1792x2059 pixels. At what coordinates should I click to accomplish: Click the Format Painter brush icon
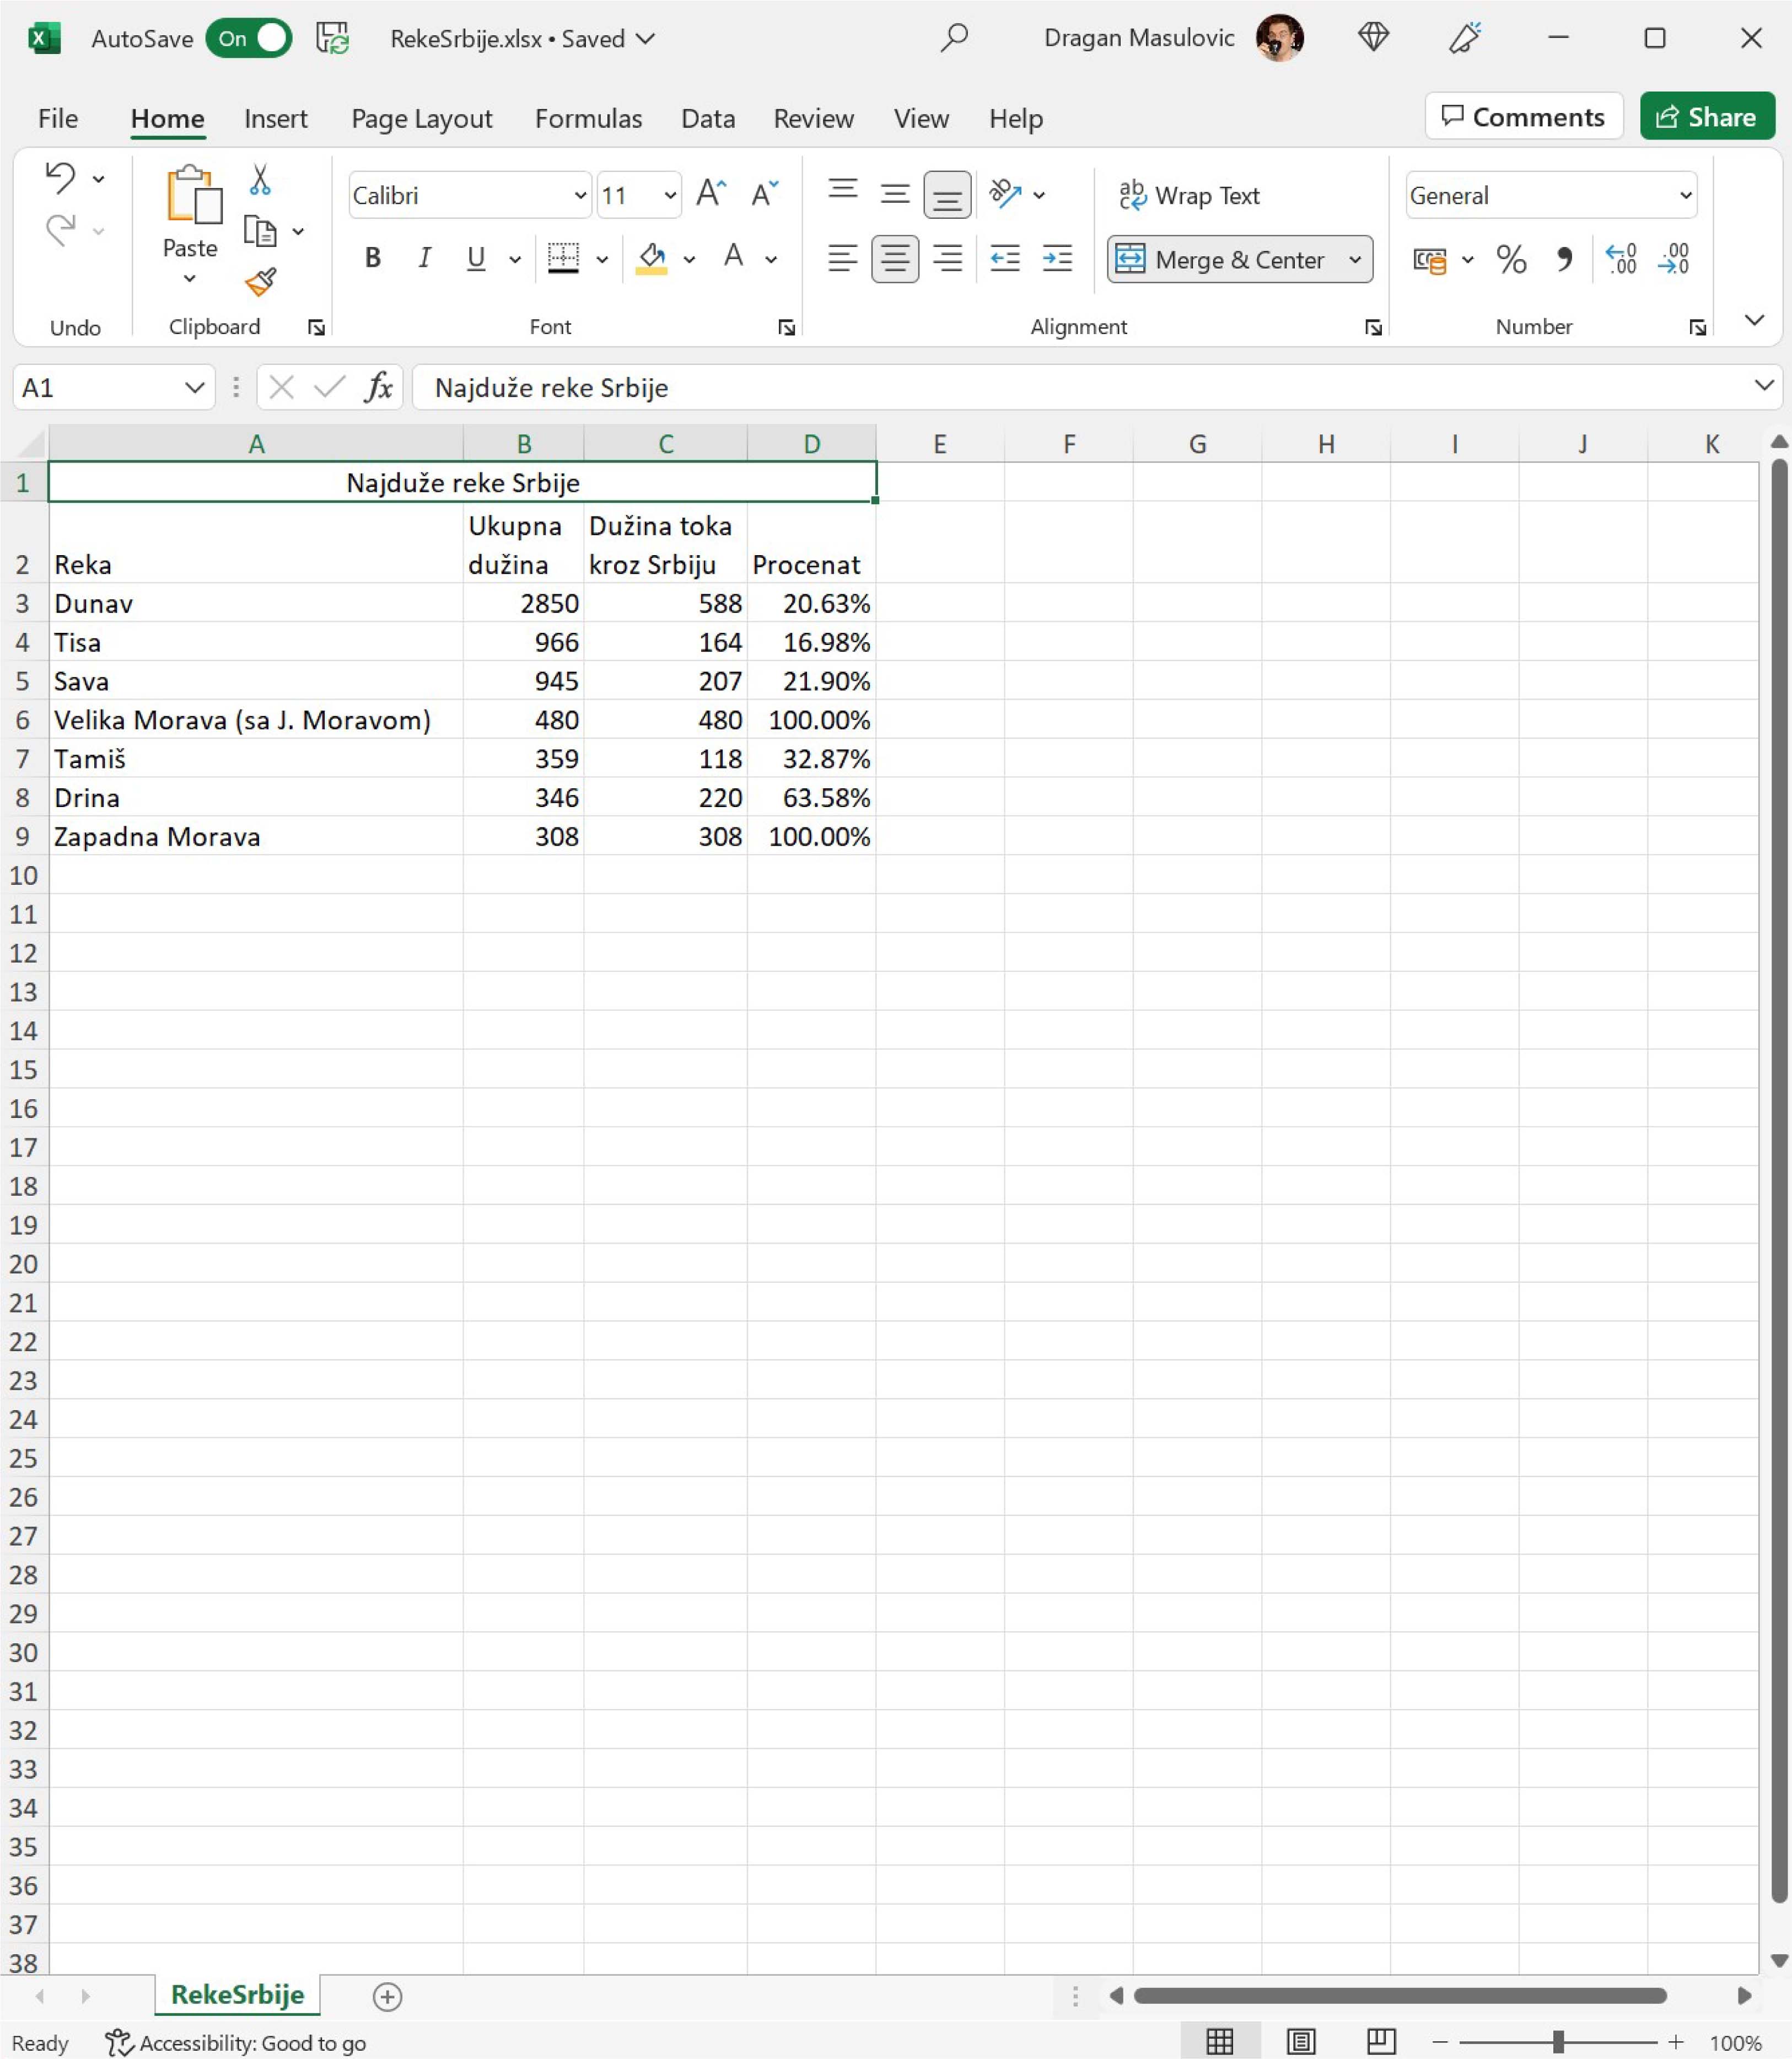pos(260,283)
